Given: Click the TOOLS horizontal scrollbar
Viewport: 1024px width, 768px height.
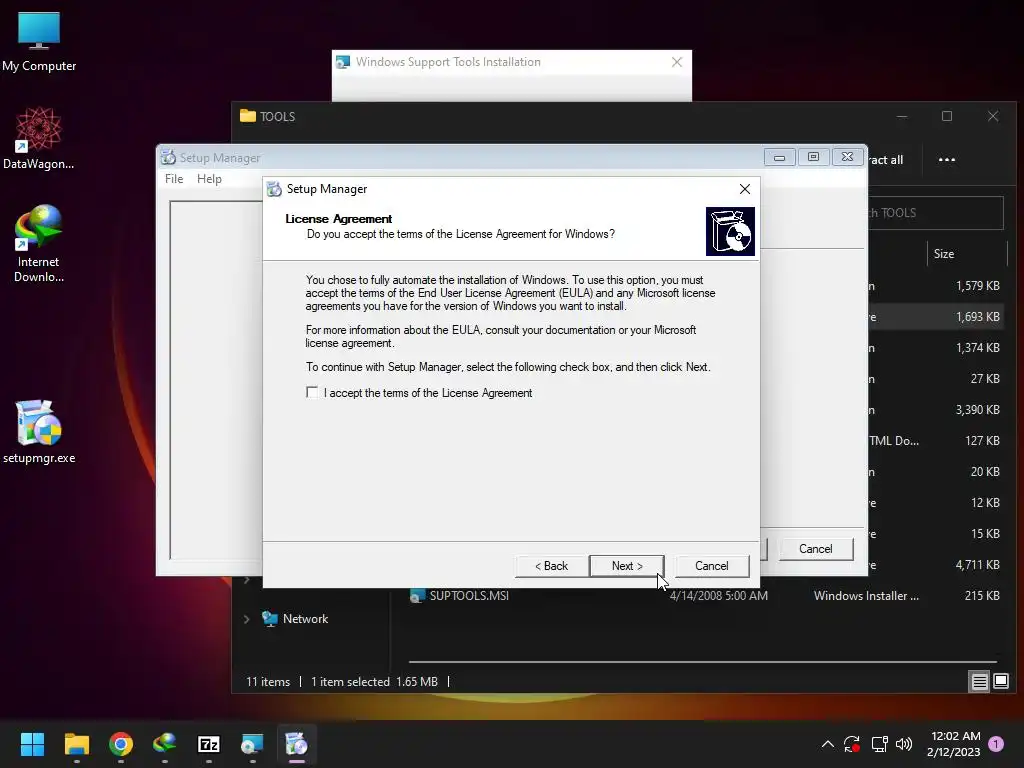Looking at the screenshot, I should (703, 662).
